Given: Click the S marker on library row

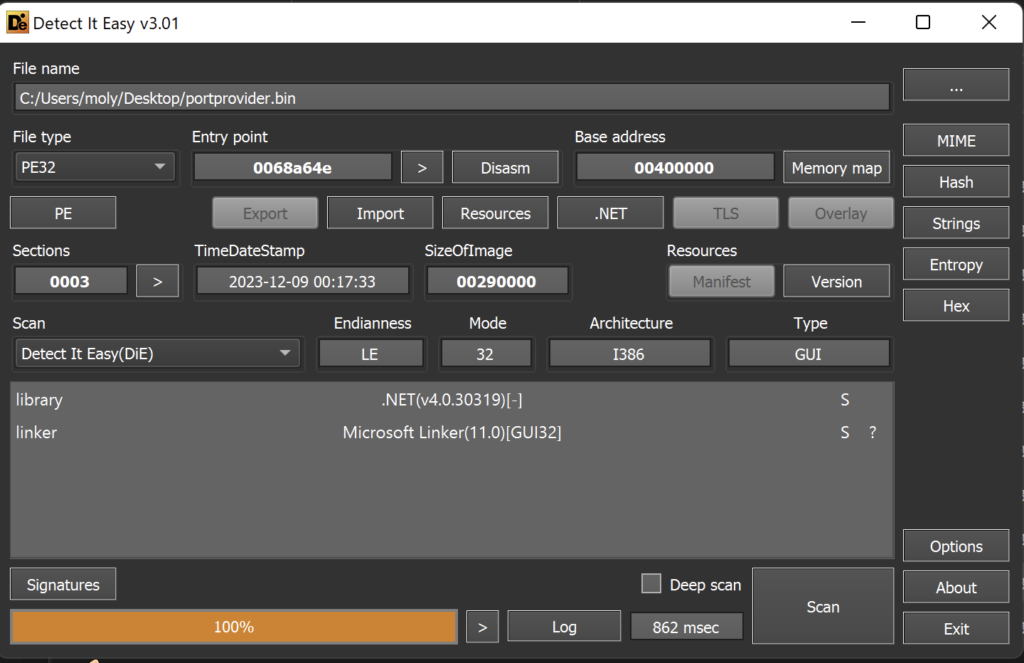Looking at the screenshot, I should 845,400.
